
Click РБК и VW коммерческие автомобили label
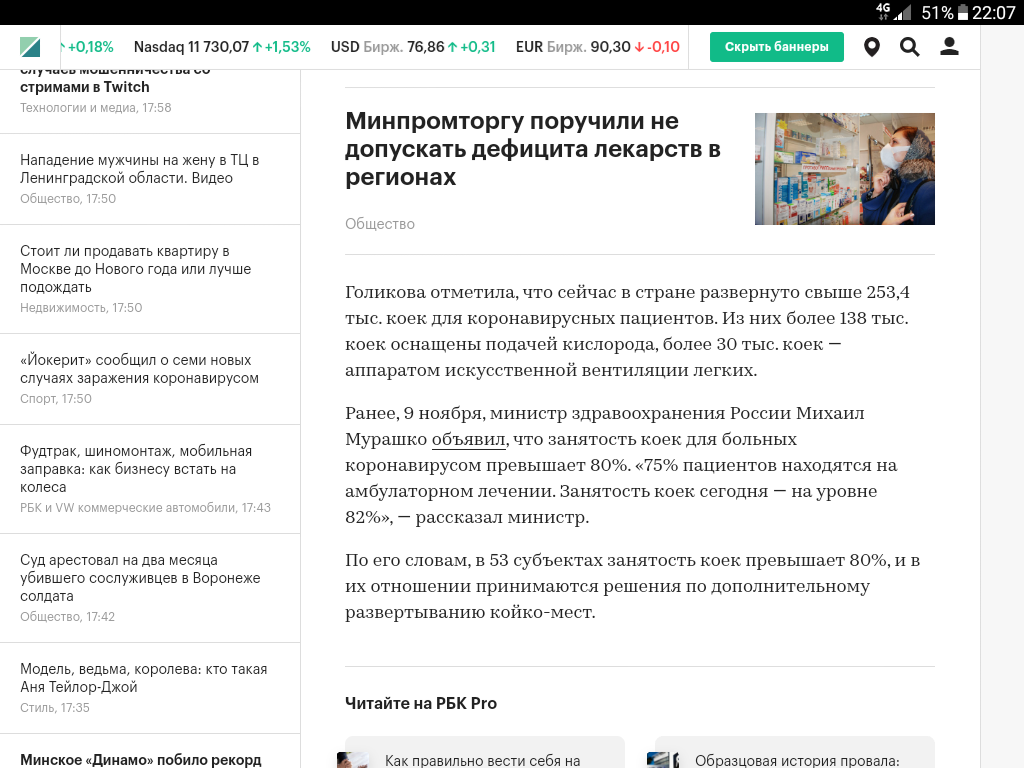point(145,507)
